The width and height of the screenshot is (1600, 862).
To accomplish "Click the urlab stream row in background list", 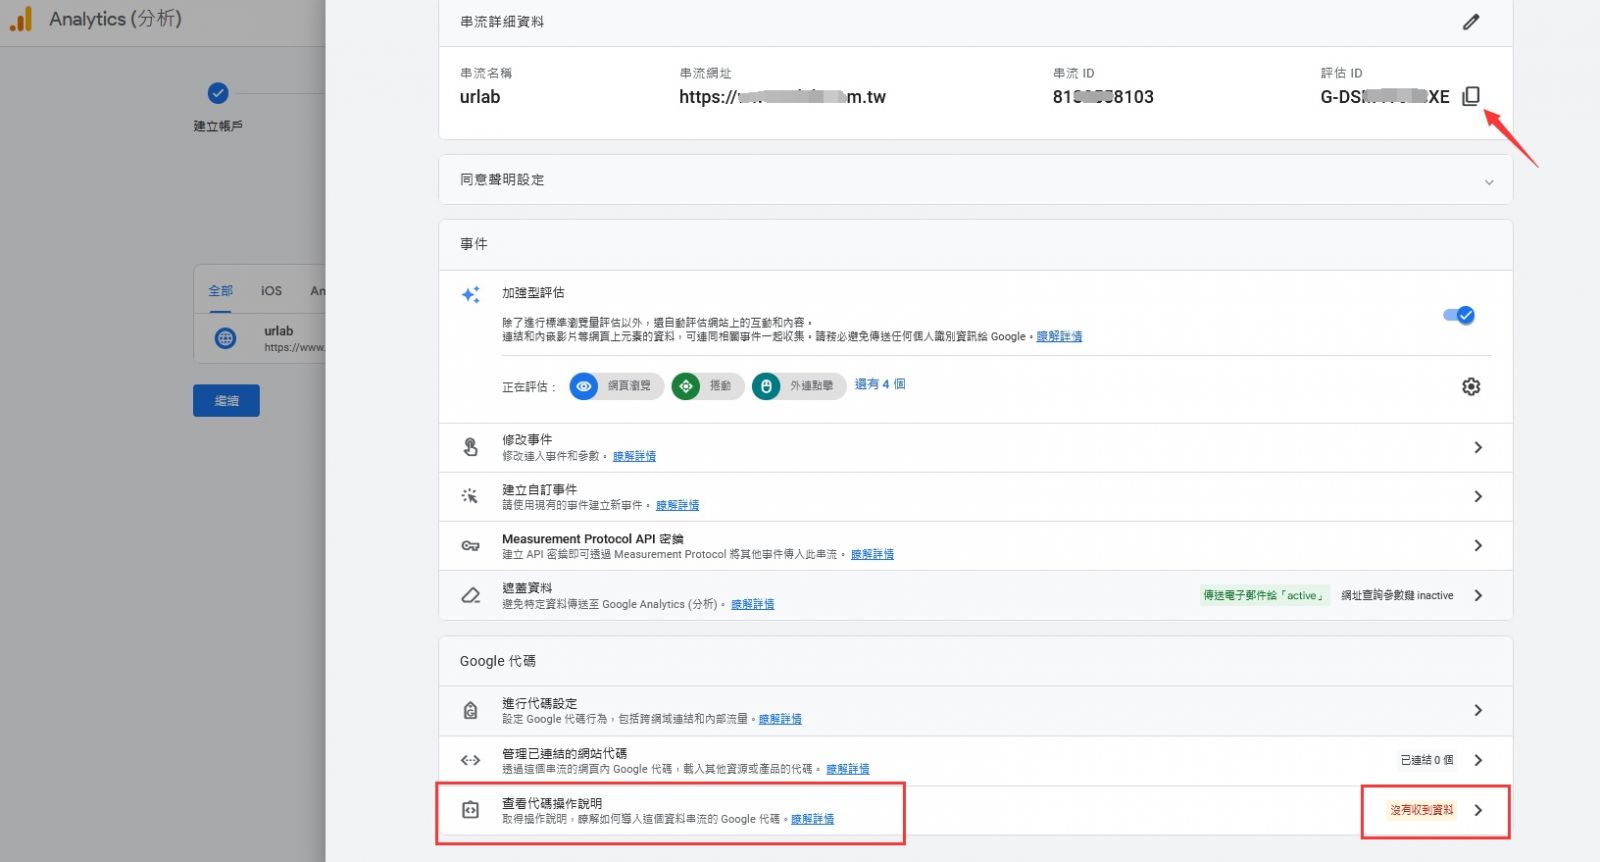I will [x=260, y=338].
